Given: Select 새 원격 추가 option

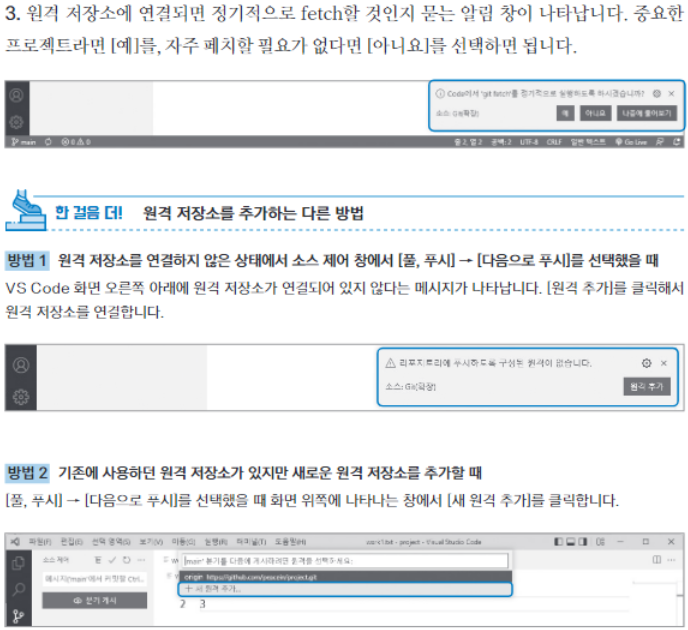Looking at the screenshot, I should 345,589.
